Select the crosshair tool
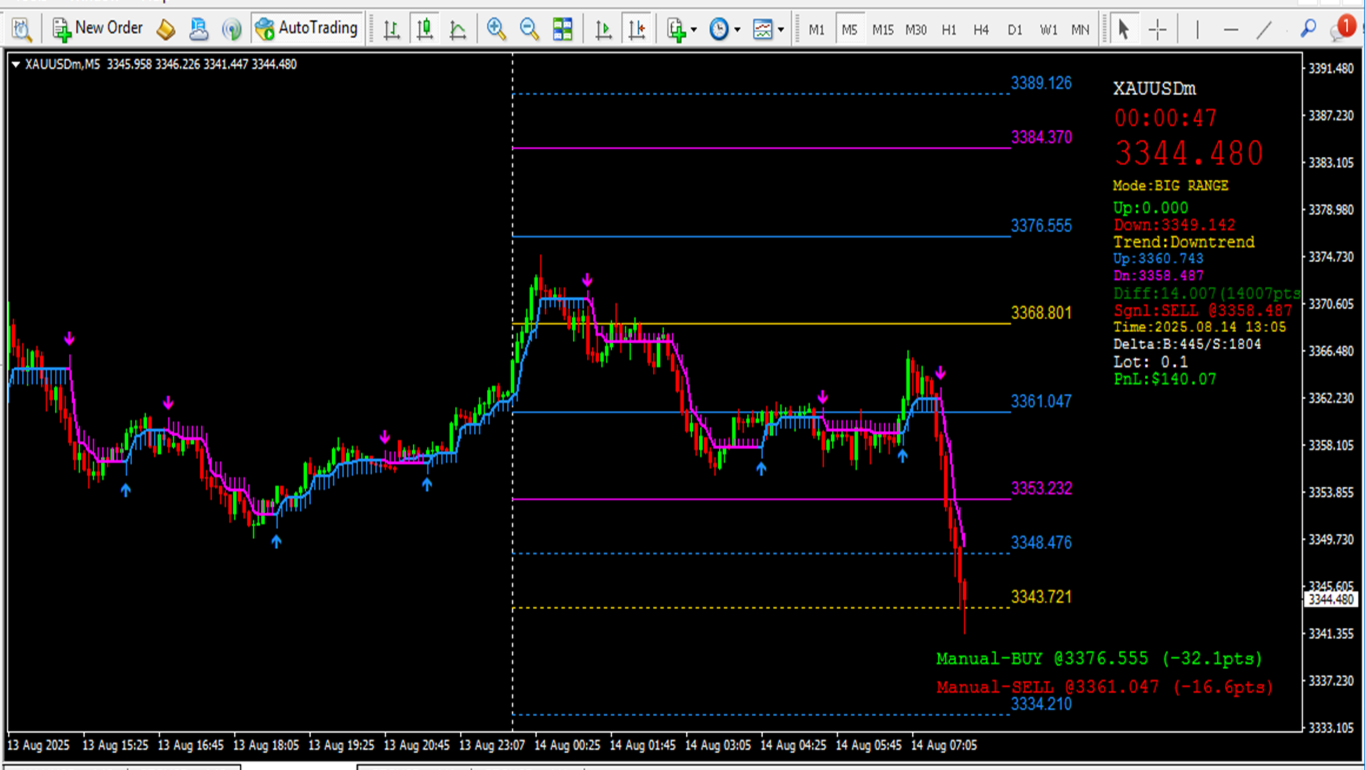Viewport: 1365px width, 770px height. [1158, 29]
